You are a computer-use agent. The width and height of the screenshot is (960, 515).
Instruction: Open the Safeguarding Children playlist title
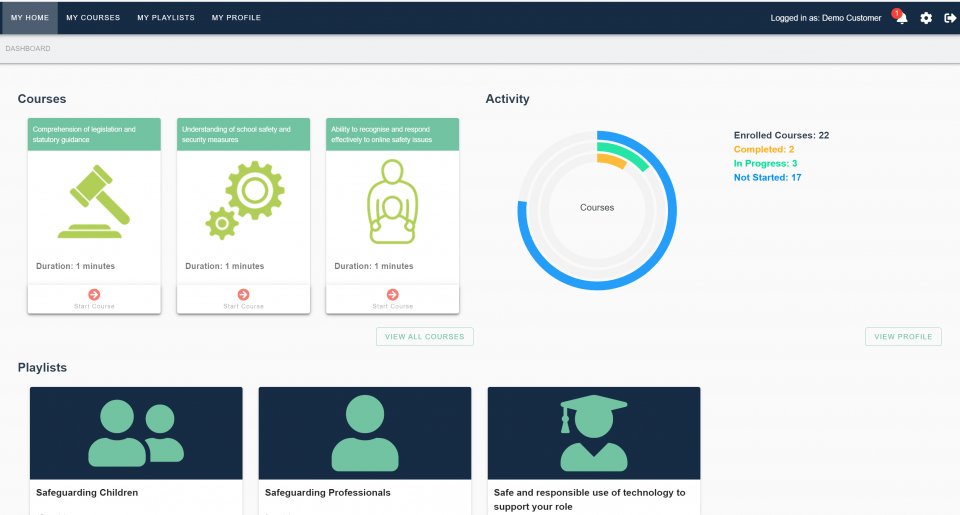(x=87, y=492)
